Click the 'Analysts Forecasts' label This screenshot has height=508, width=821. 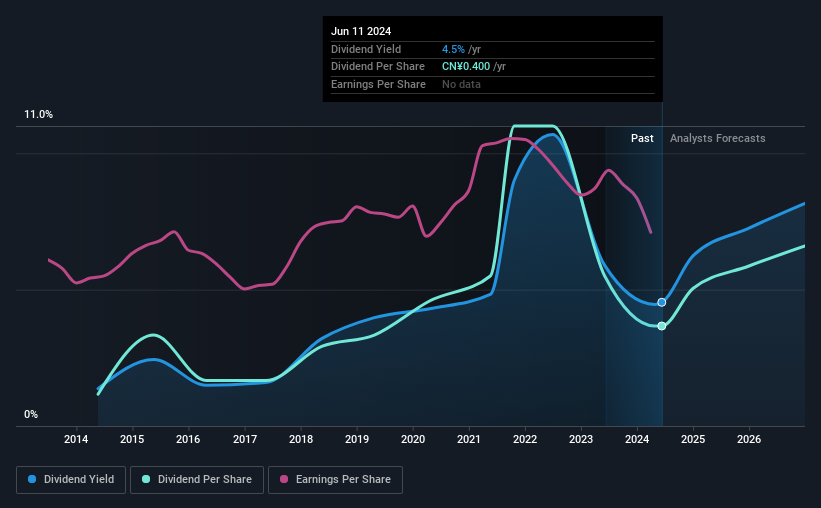[717, 138]
